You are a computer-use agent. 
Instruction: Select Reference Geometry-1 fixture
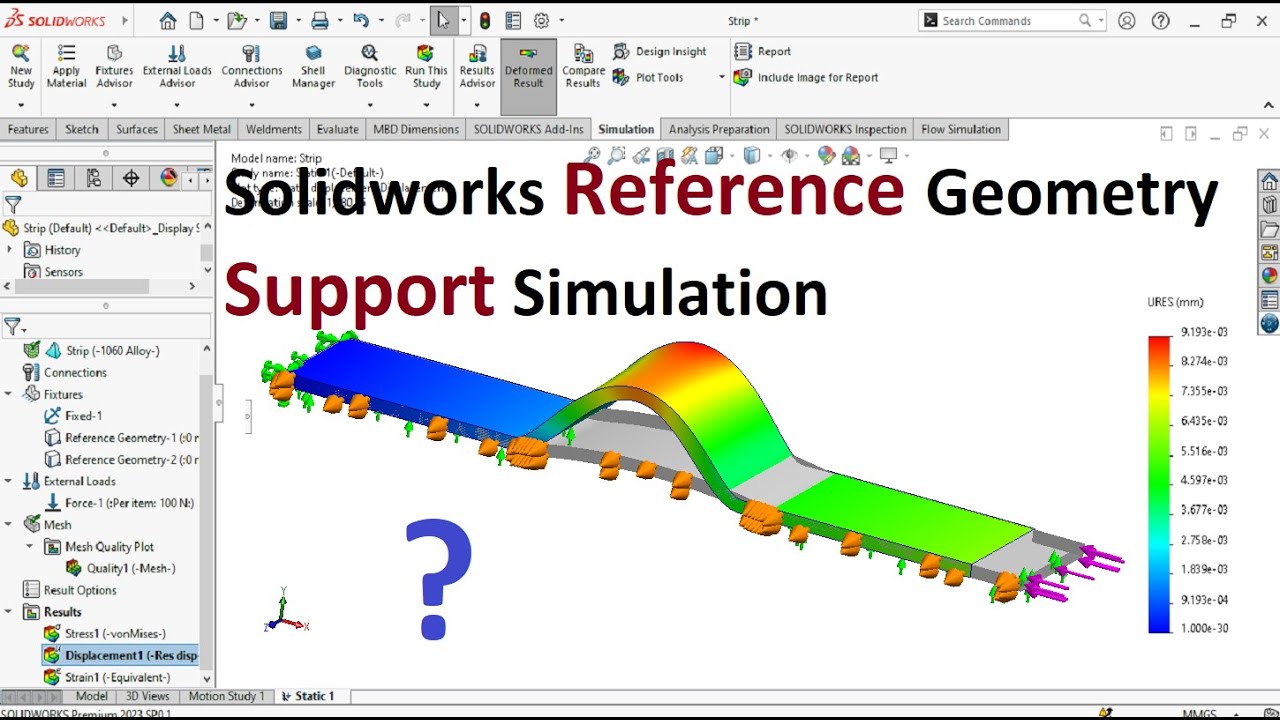pyautogui.click(x=122, y=438)
